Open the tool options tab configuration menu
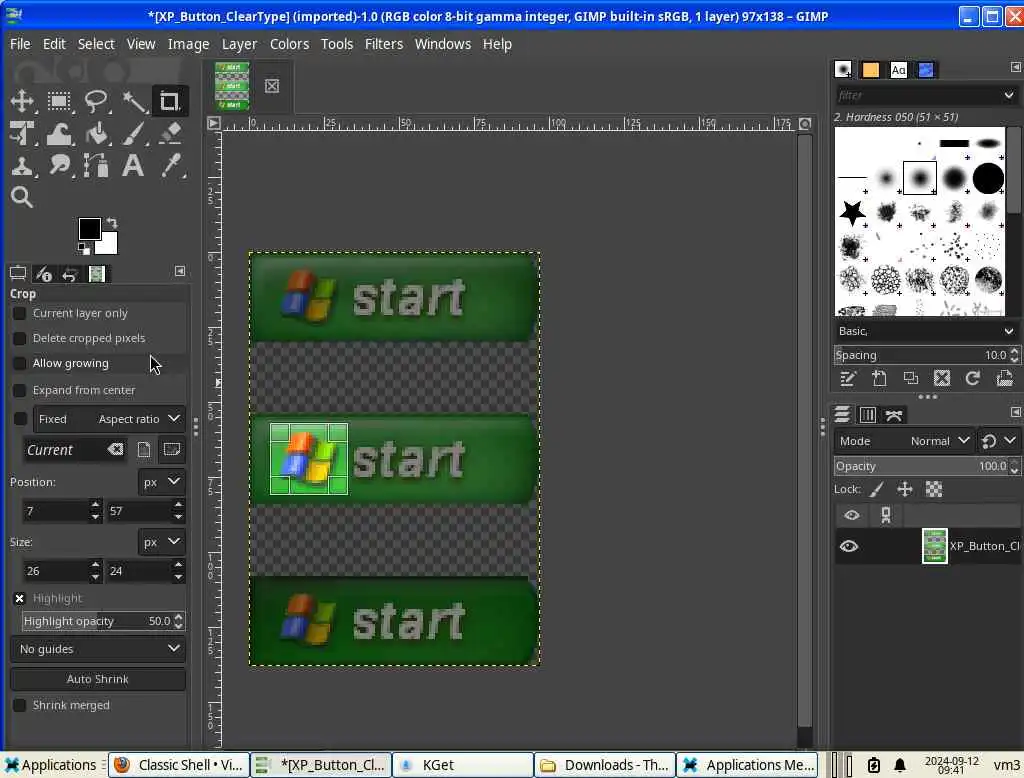The height and width of the screenshot is (778, 1024). tap(180, 271)
